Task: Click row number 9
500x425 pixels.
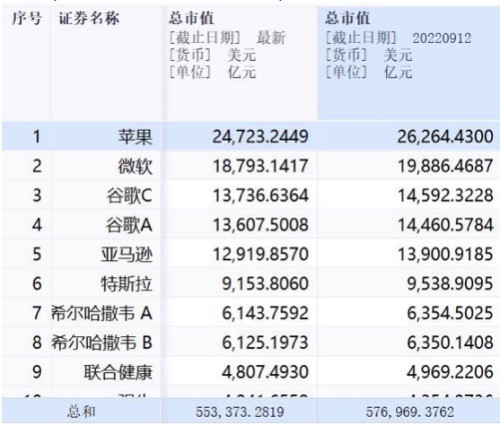Action: click(x=37, y=372)
